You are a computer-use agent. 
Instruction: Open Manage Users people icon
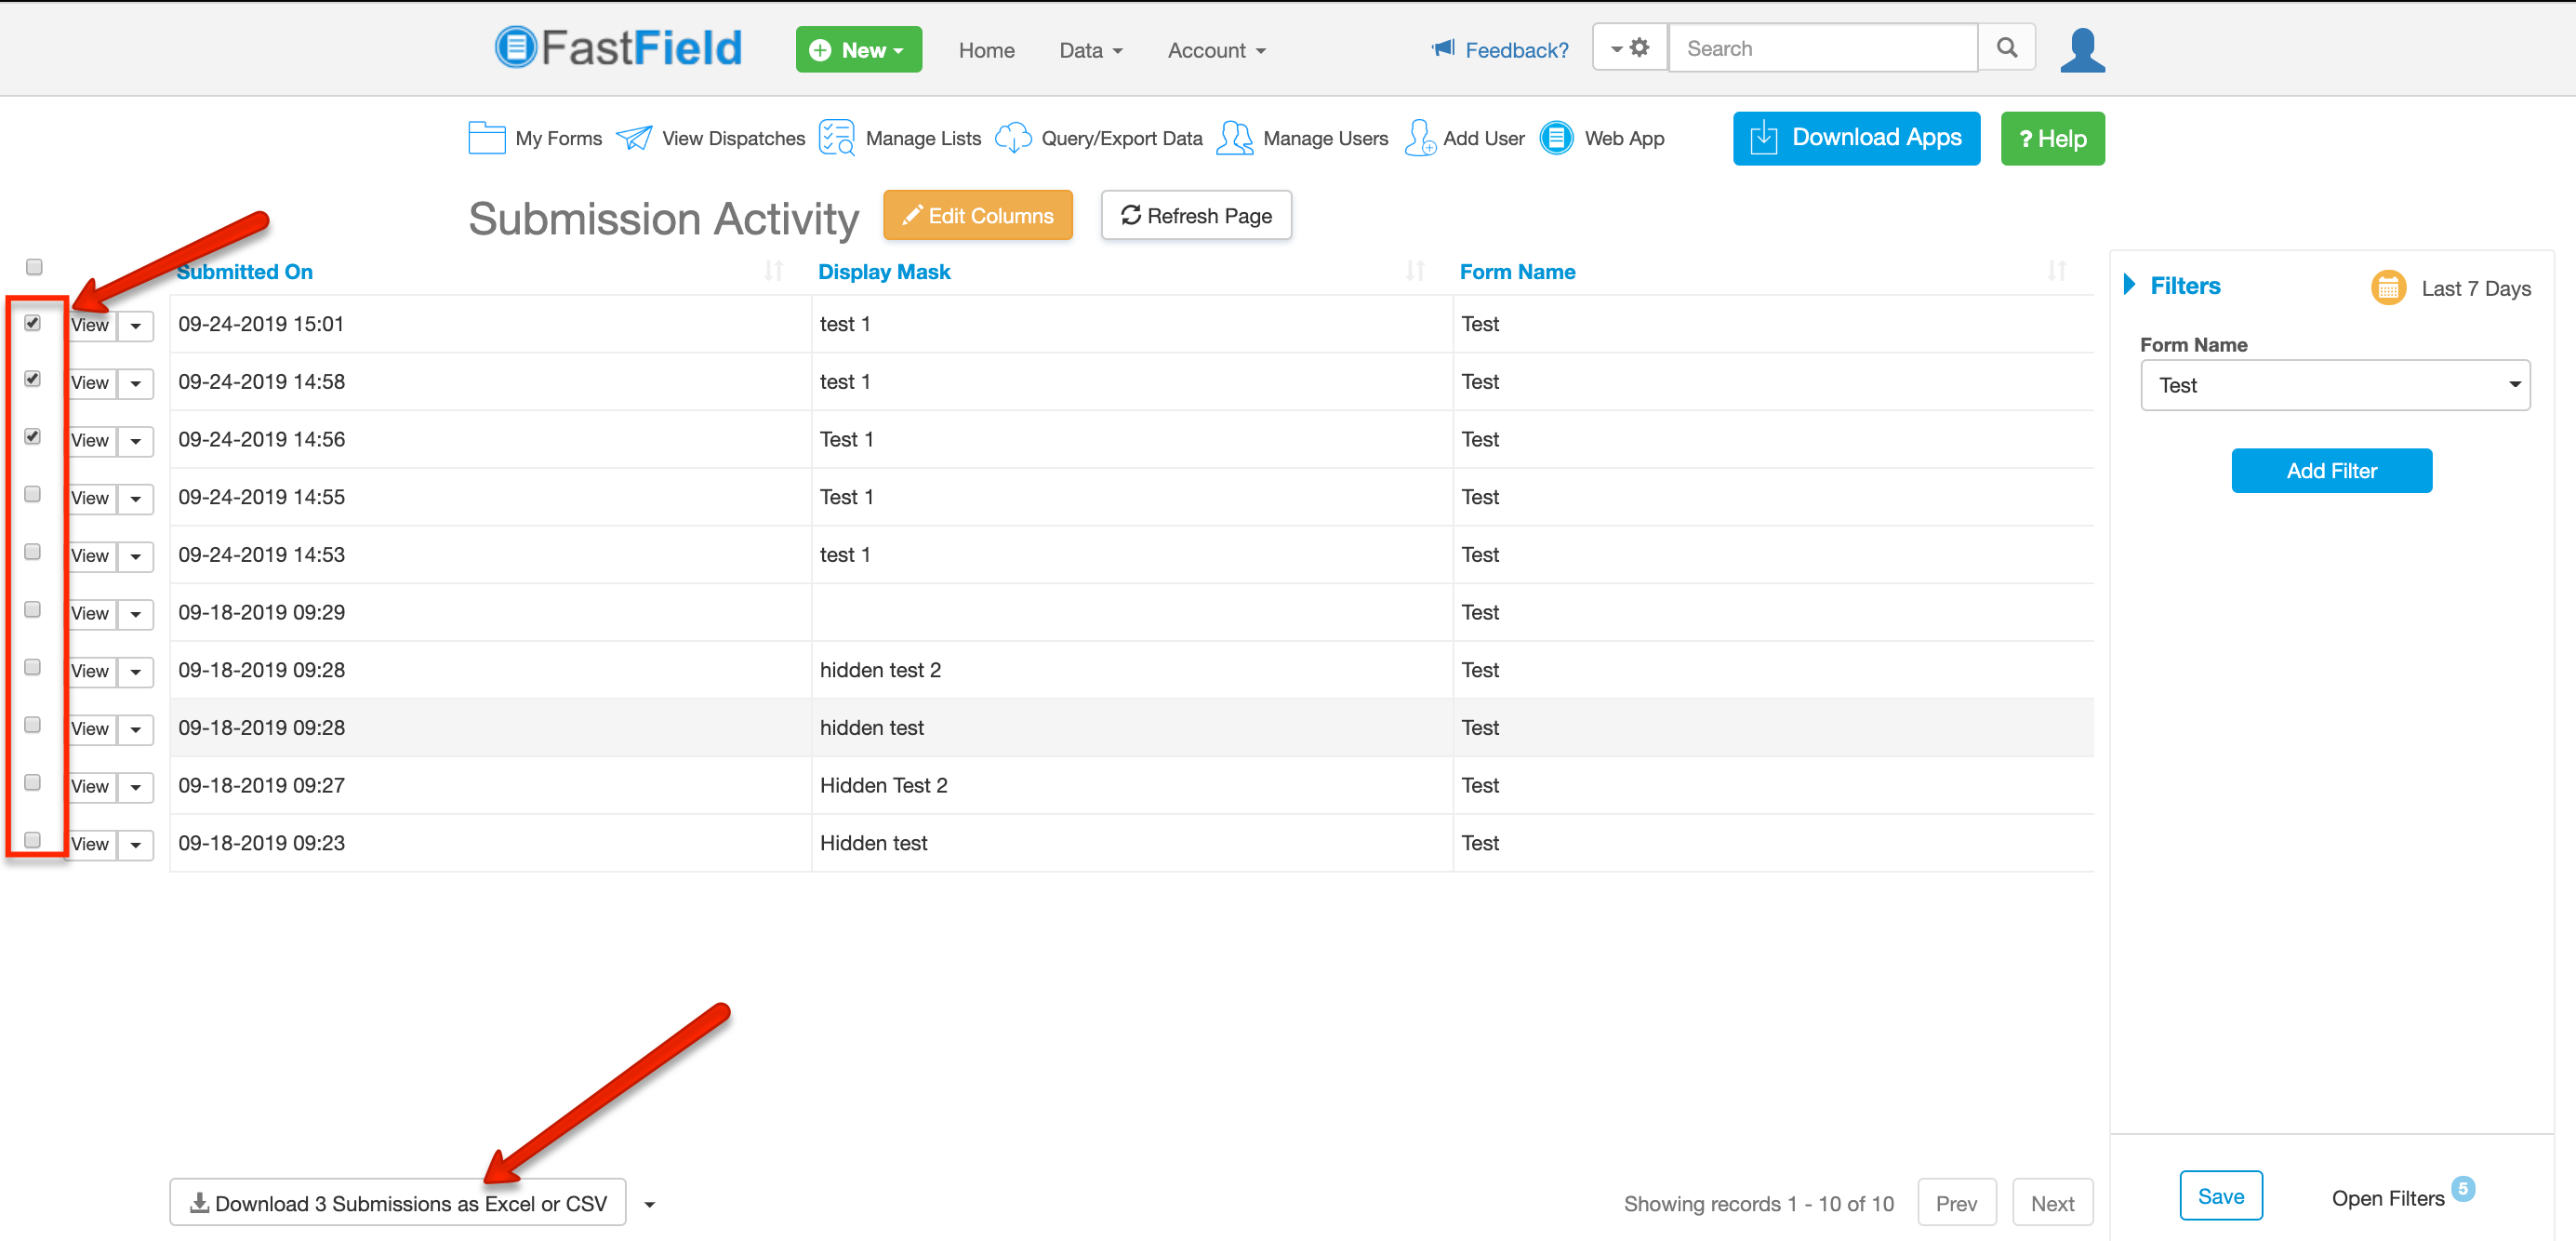pyautogui.click(x=1234, y=138)
